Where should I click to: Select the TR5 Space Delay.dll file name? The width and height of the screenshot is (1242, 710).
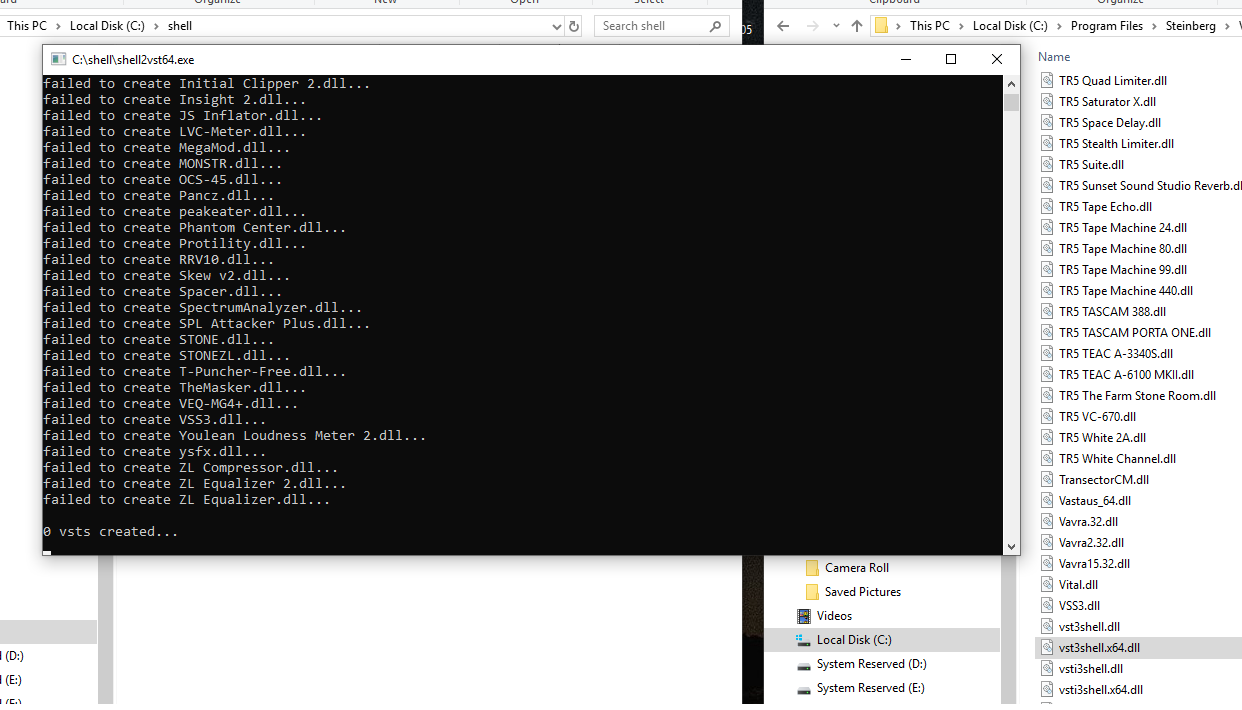(1110, 123)
